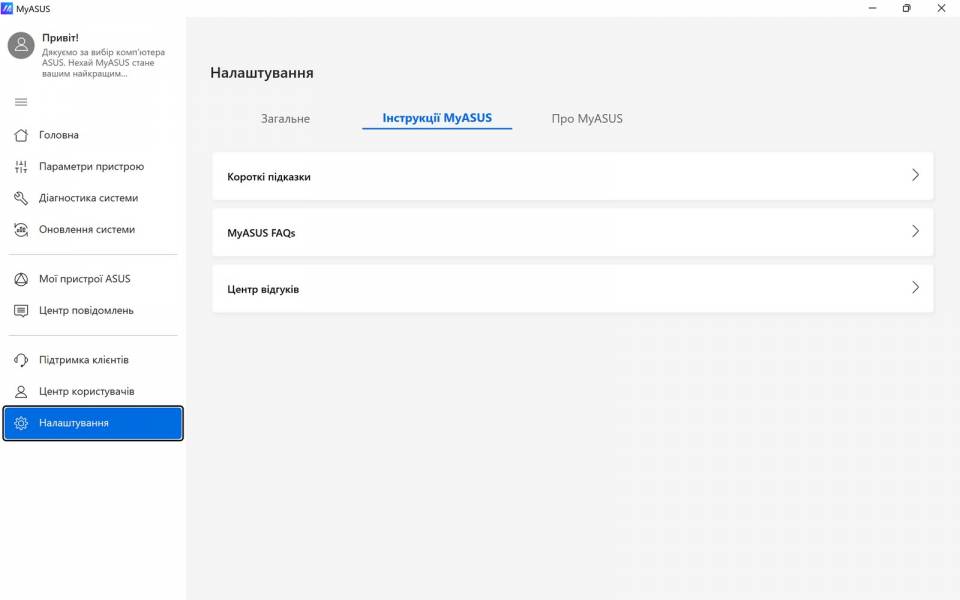The width and height of the screenshot is (960, 600).
Task: Click the user profile avatar
Action: point(21,45)
